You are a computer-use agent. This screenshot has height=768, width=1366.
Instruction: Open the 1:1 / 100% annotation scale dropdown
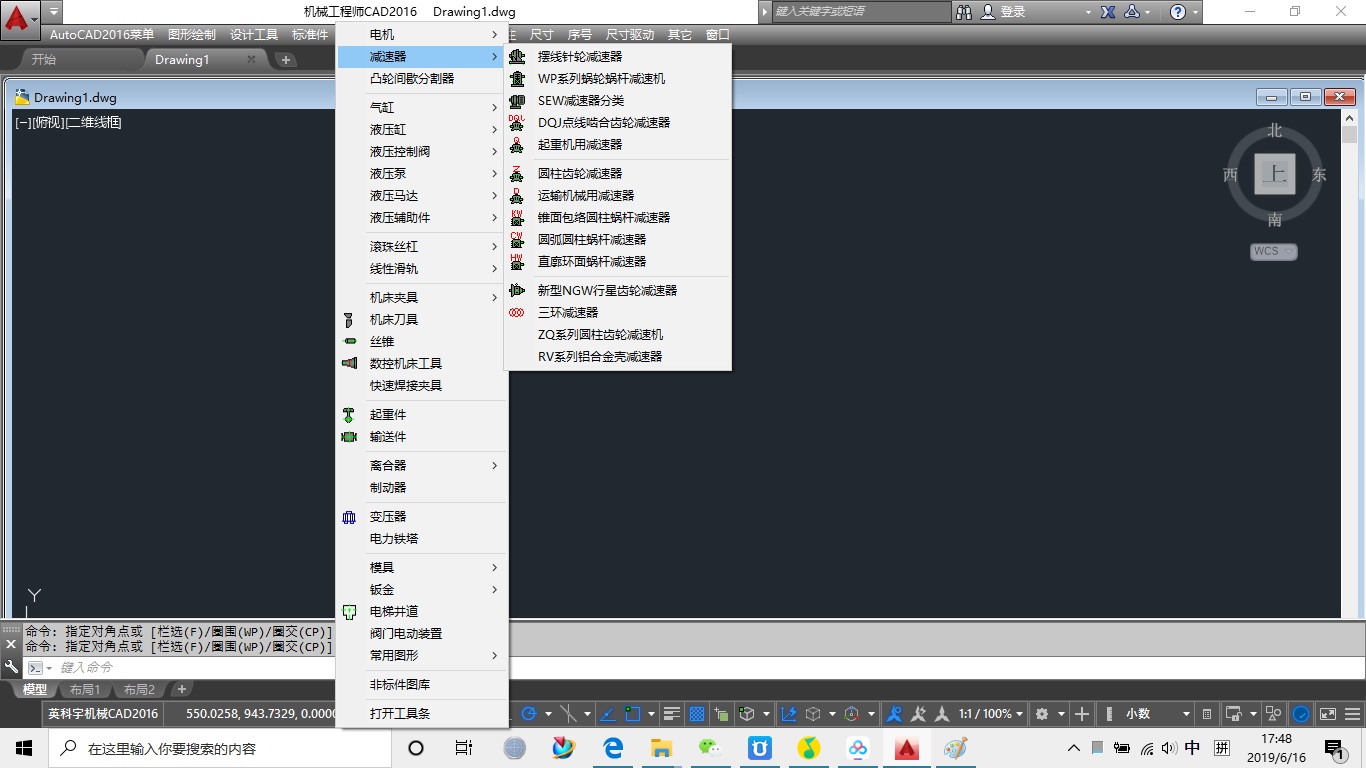[991, 714]
